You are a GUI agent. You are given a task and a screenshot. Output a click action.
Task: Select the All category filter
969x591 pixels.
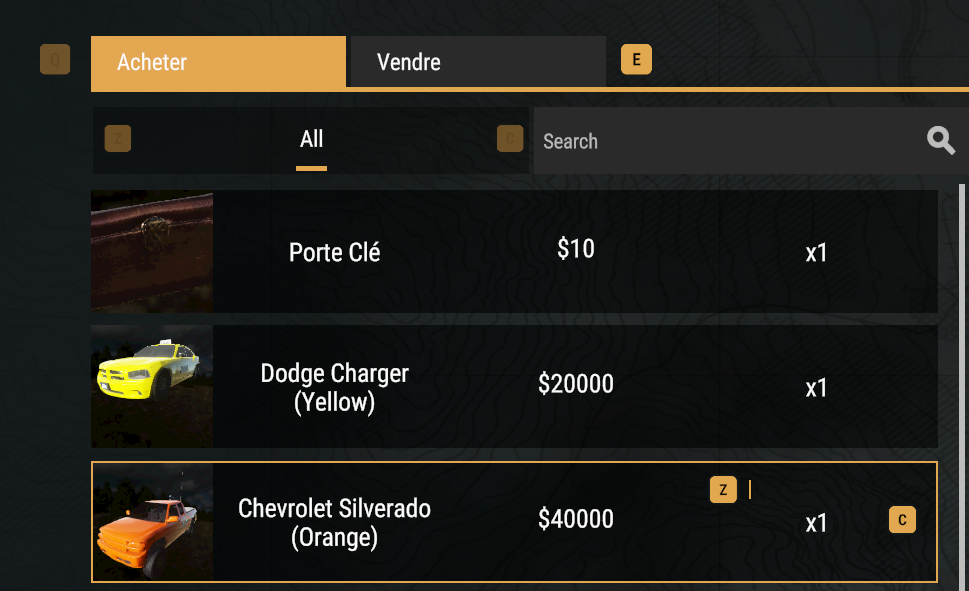pos(312,139)
